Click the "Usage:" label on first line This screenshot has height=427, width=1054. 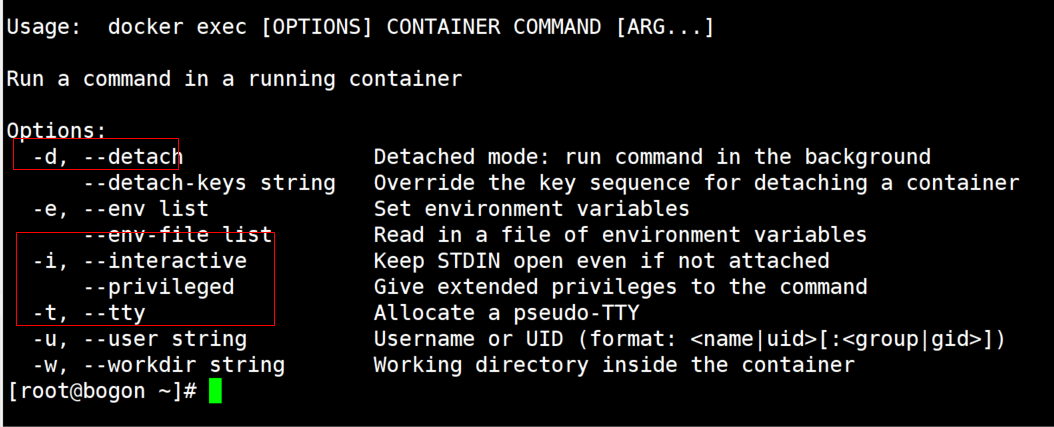pyautogui.click(x=44, y=27)
